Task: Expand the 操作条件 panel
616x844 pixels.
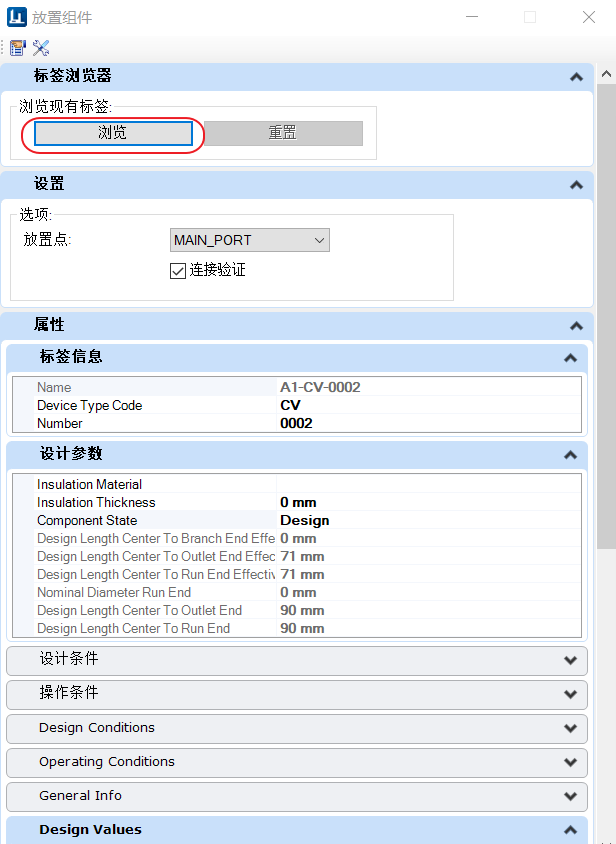Action: click(x=570, y=694)
